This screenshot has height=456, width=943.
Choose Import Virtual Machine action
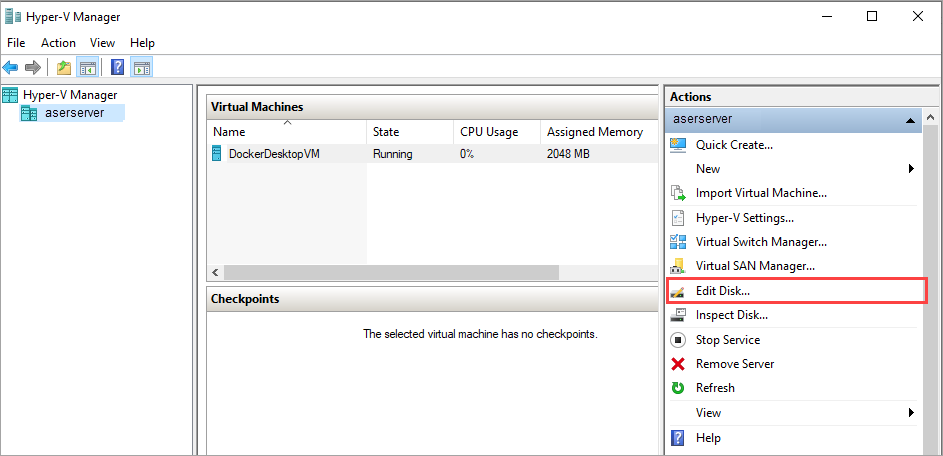[761, 193]
